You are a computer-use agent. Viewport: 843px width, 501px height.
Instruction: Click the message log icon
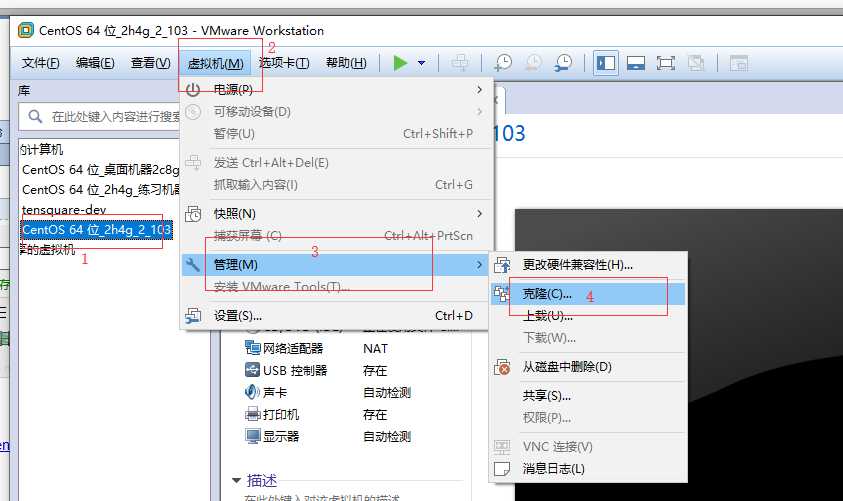(x=502, y=469)
